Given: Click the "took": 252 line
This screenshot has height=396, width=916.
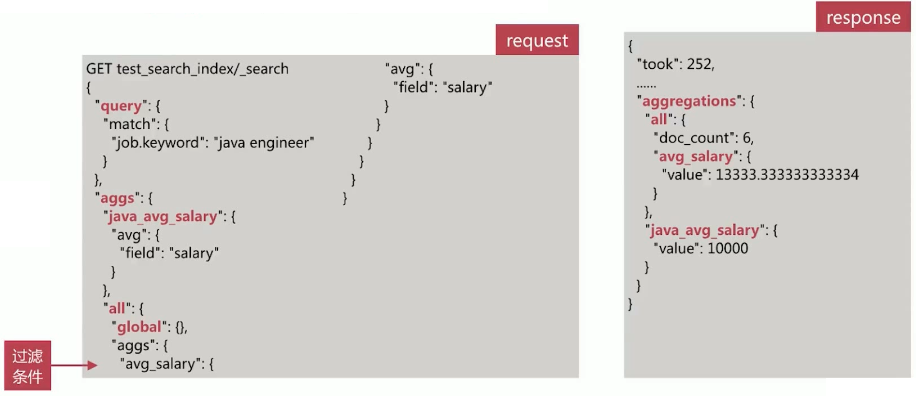Looking at the screenshot, I should point(675,64).
